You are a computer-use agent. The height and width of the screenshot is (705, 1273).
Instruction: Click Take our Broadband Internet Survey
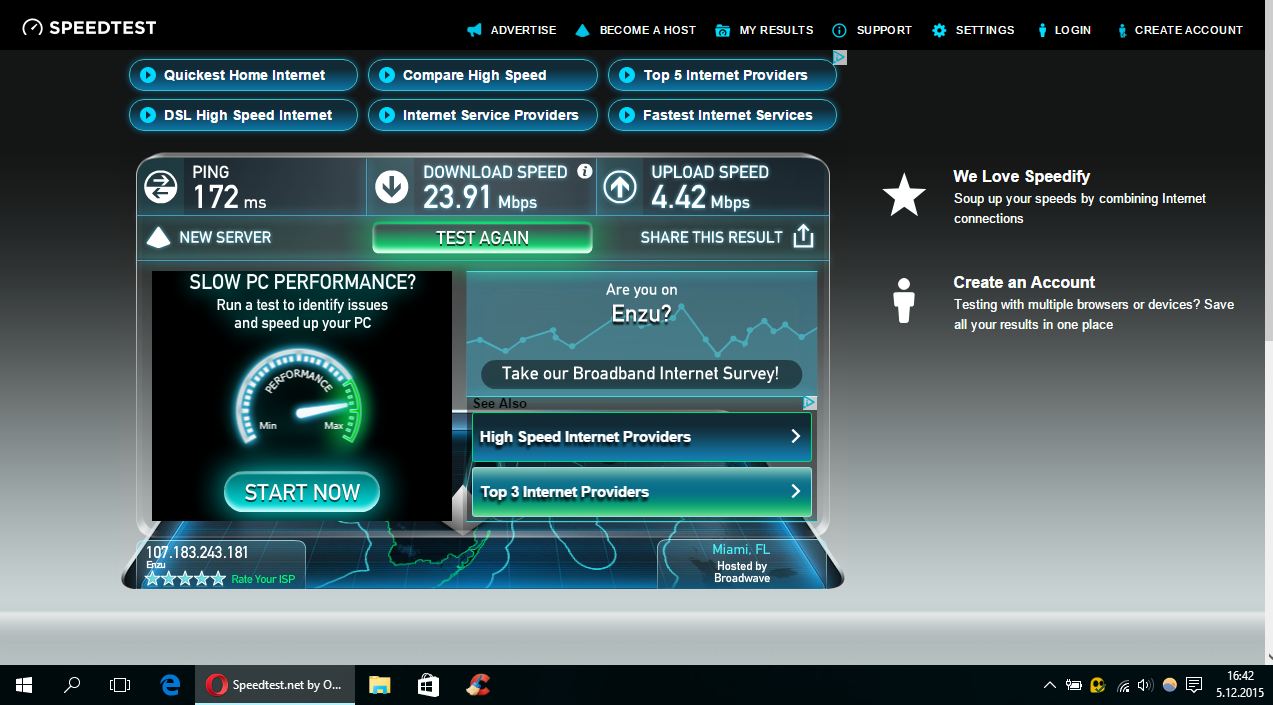click(x=641, y=374)
